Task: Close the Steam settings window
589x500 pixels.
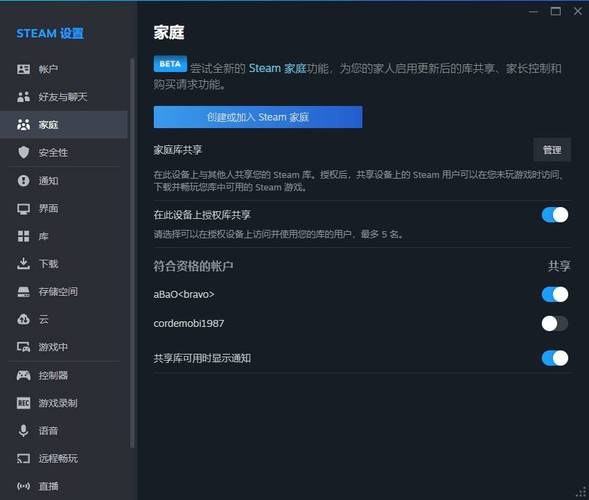Action: tap(578, 11)
